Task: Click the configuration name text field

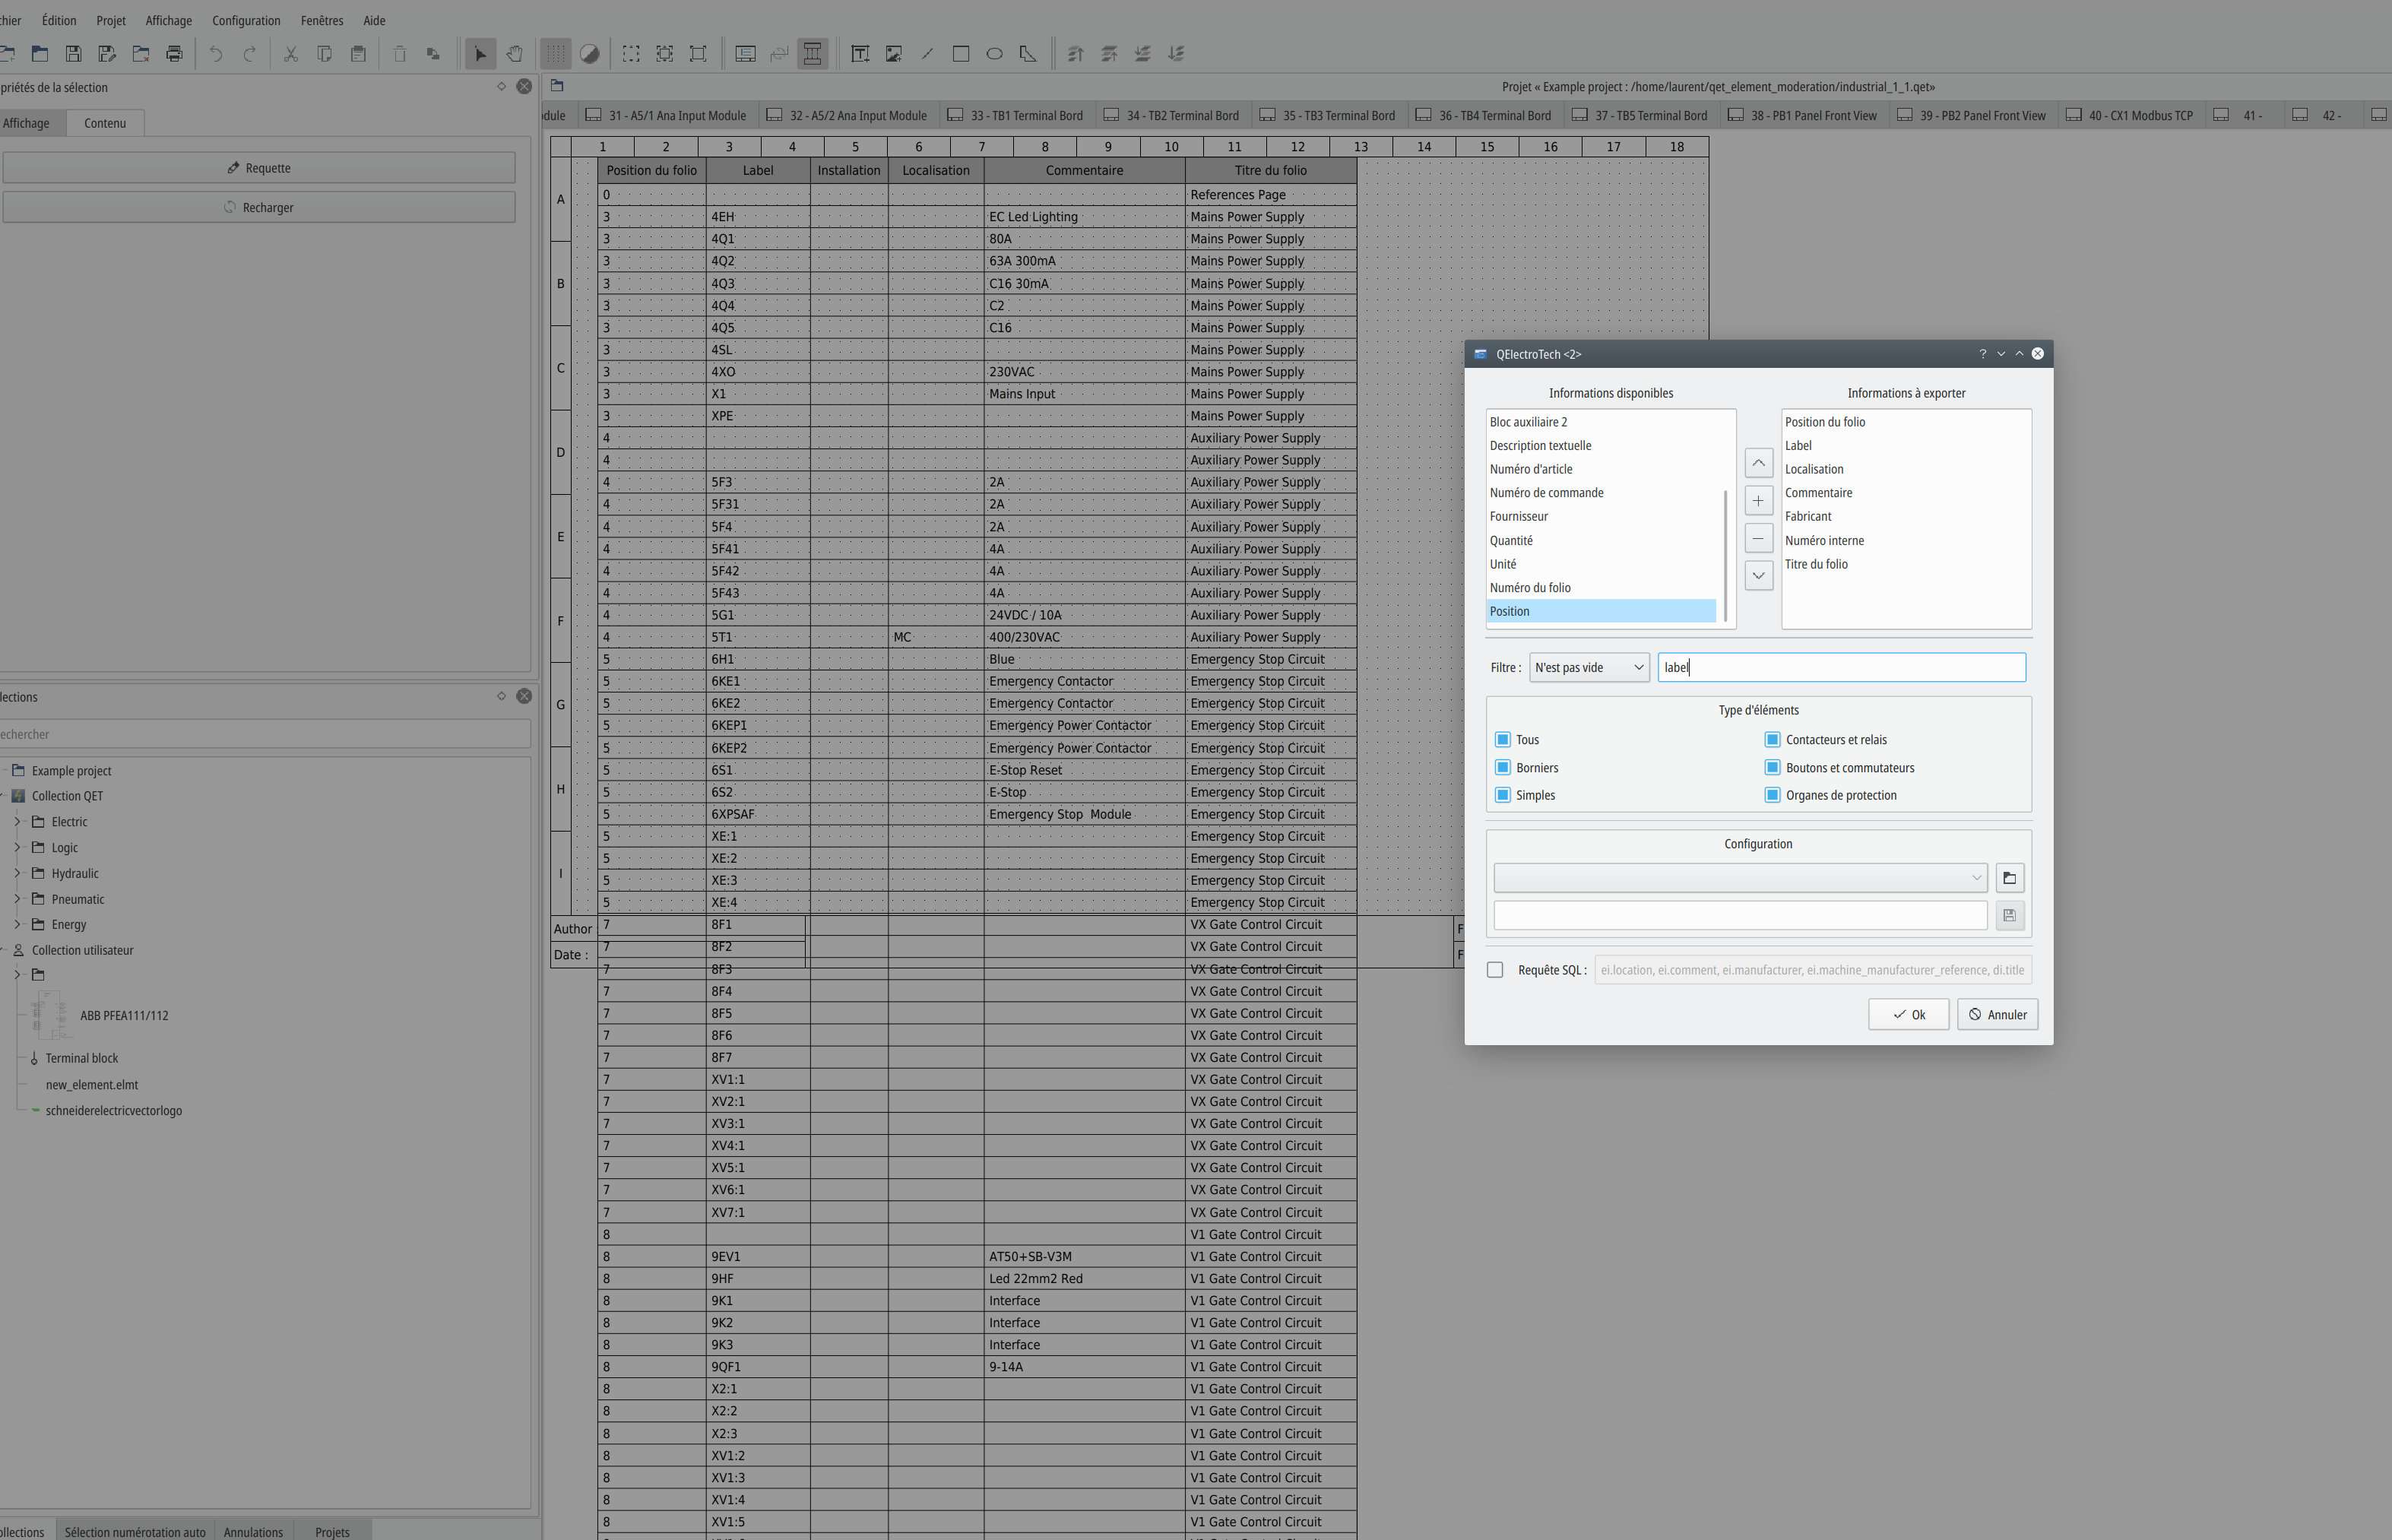Action: 1740,915
